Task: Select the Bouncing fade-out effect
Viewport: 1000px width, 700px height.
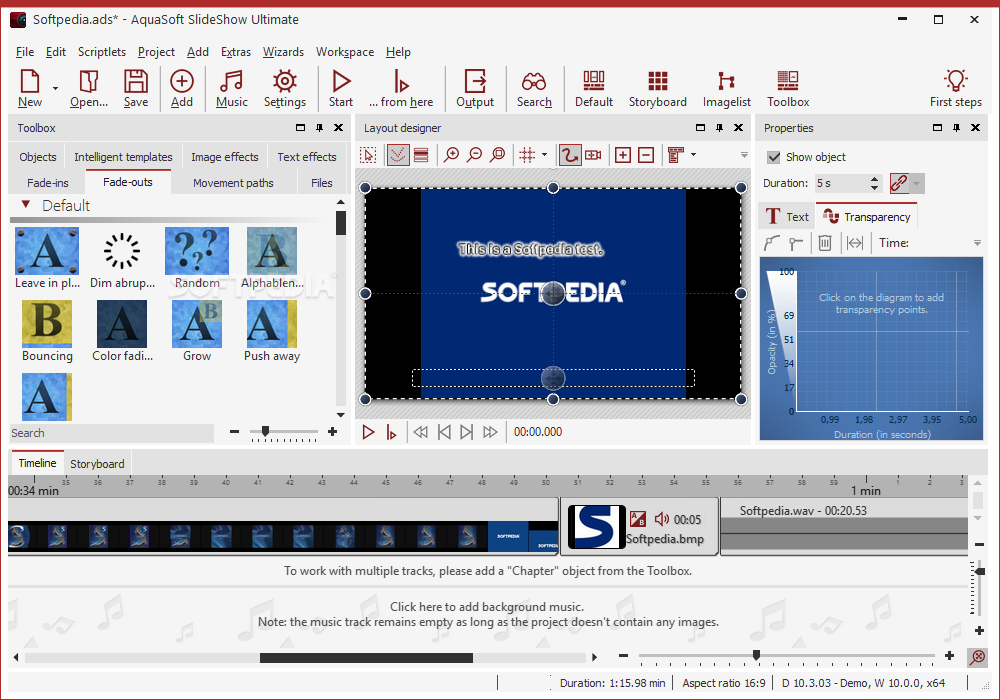Action: [47, 332]
